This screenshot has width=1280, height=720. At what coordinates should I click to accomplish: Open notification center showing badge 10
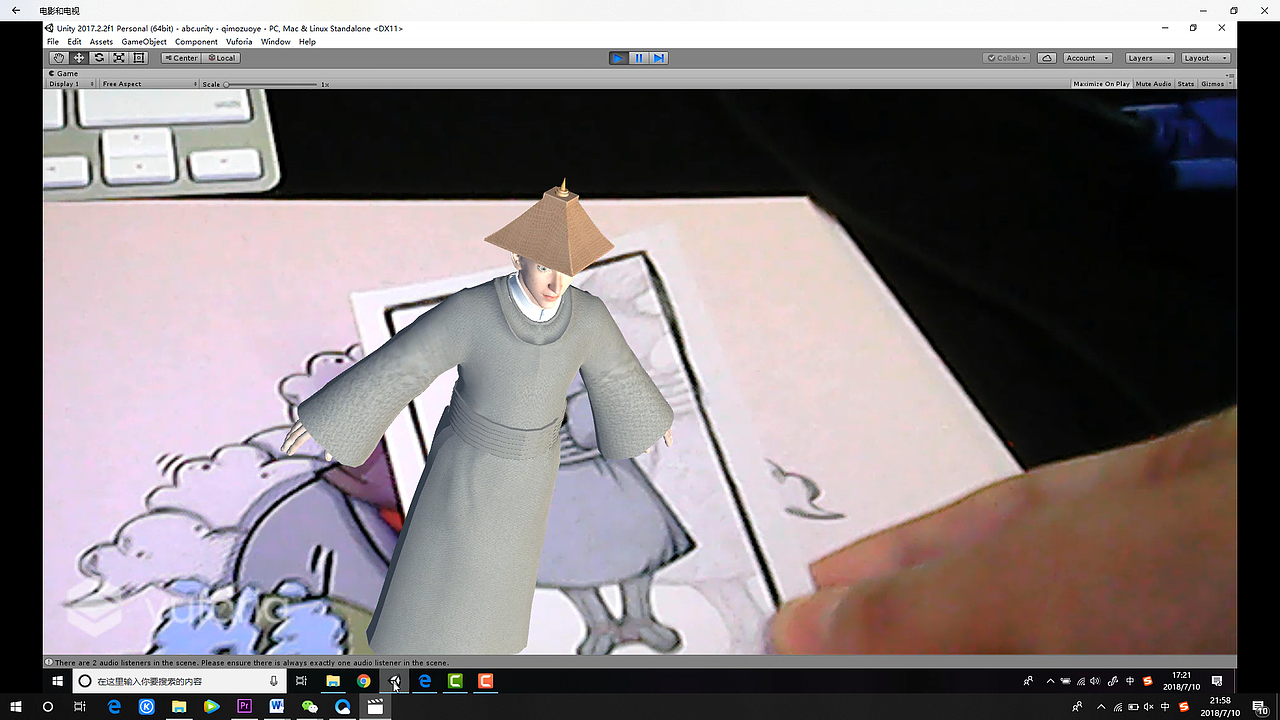[1262, 708]
